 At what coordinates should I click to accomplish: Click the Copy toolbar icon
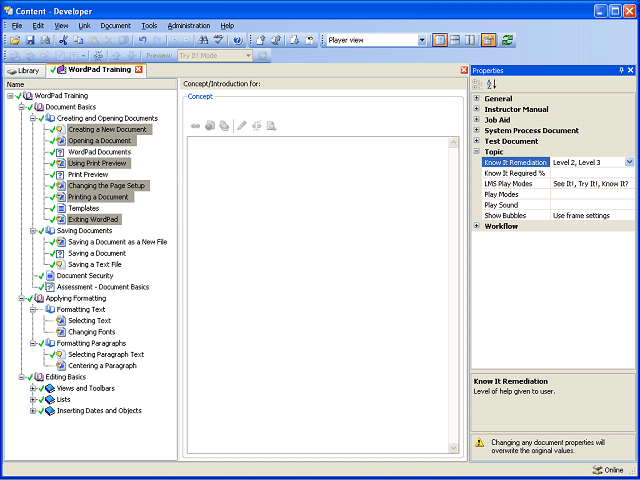tap(78, 40)
